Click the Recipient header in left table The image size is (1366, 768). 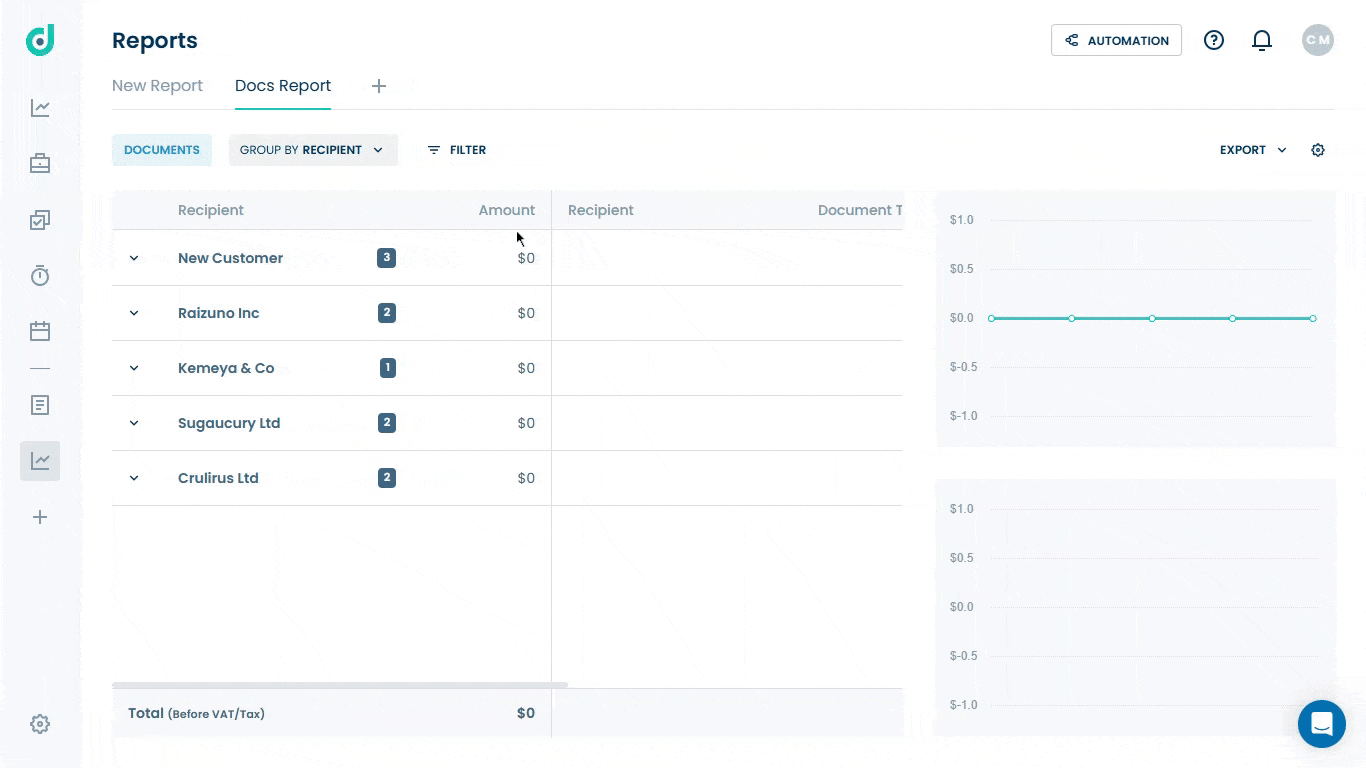pos(211,210)
